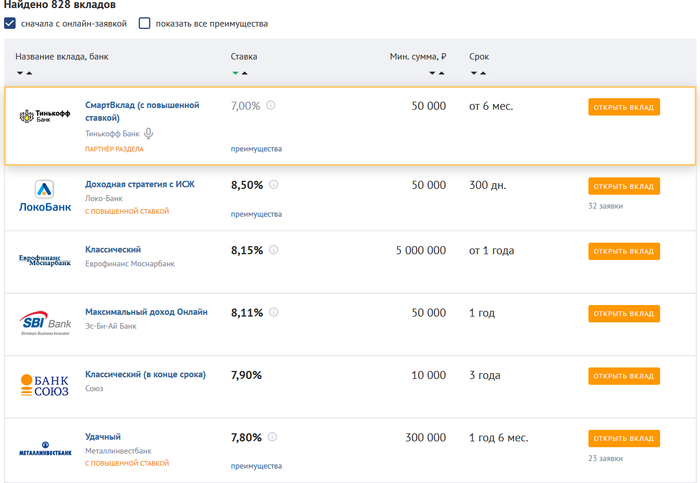The image size is (700, 483).
Task: Click the Еврофинанс Моснарбанк logo
Action: point(45,260)
